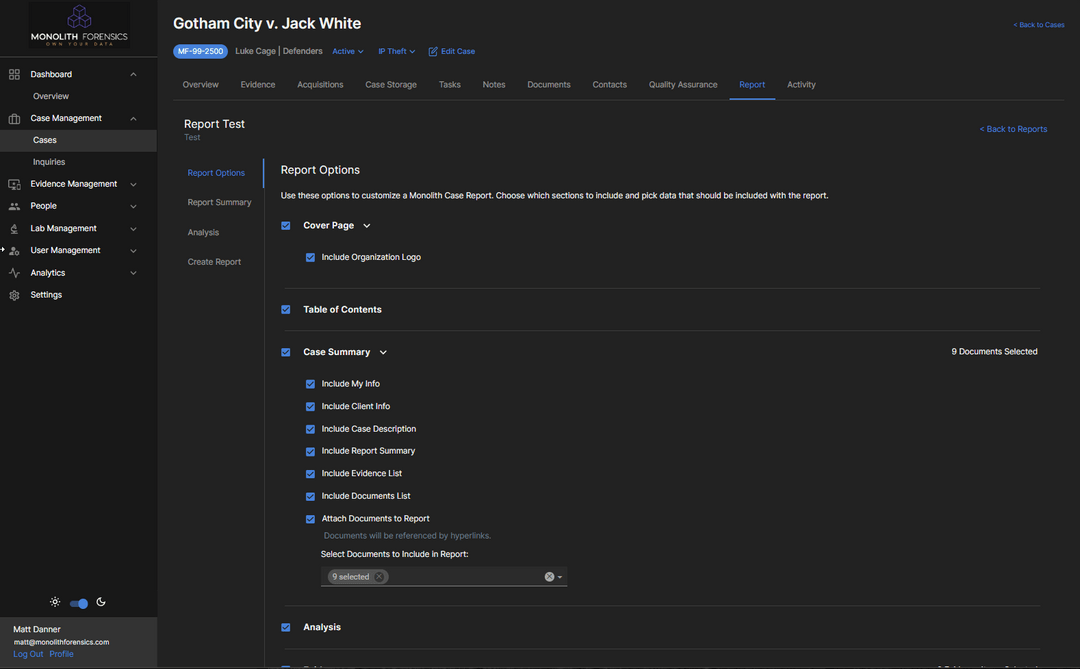Image resolution: width=1080 pixels, height=669 pixels.
Task: Open the IP Theft case type dropdown
Action: pos(396,52)
